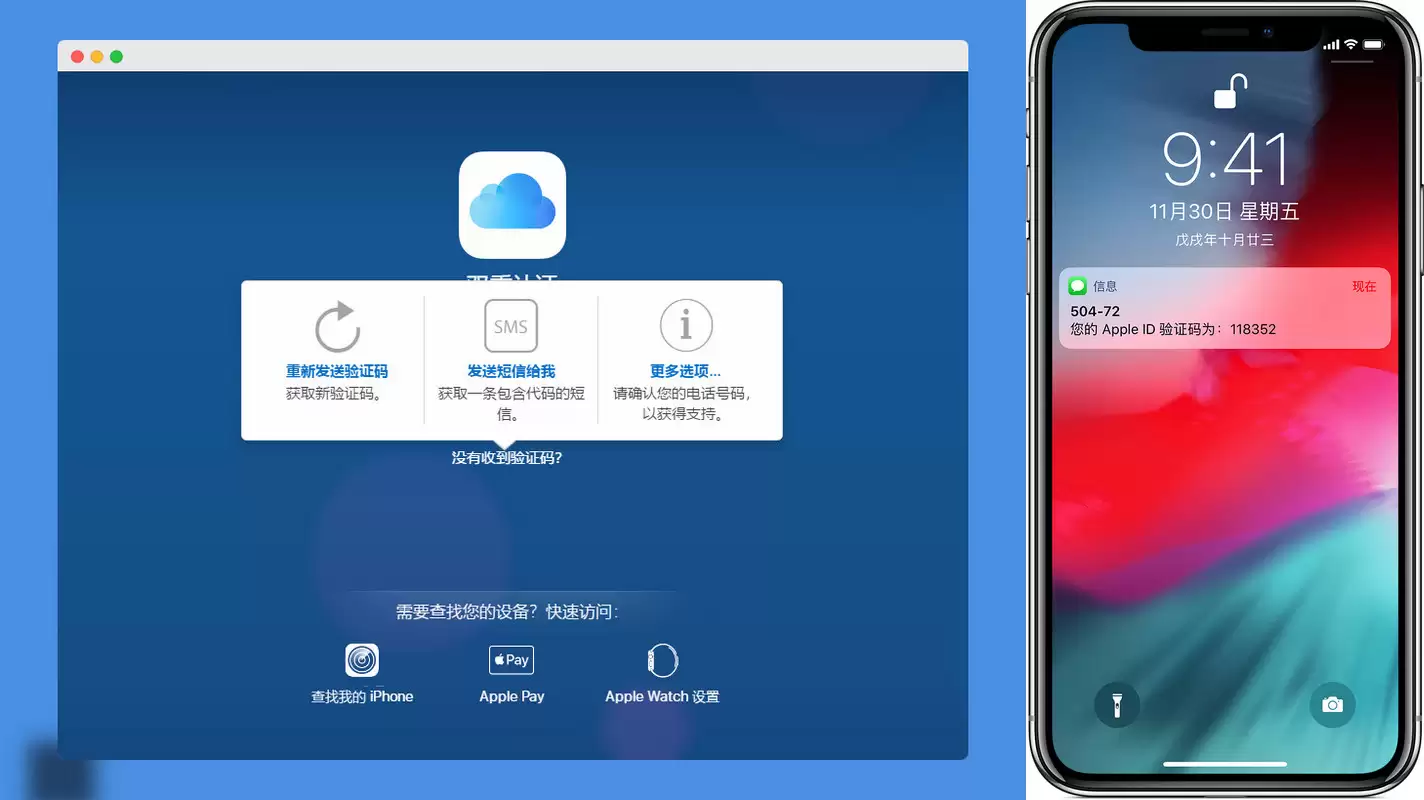The width and height of the screenshot is (1424, 800).
Task: Click the Apple Pay text label
Action: pos(512,696)
